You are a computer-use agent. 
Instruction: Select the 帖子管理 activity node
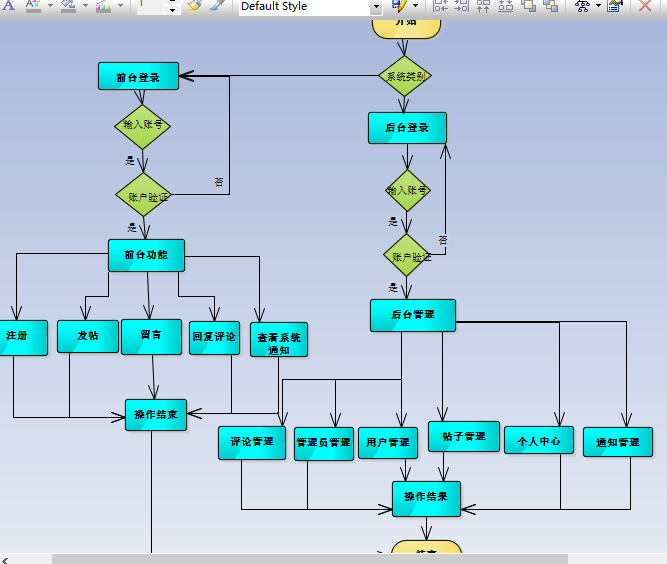pyautogui.click(x=464, y=436)
